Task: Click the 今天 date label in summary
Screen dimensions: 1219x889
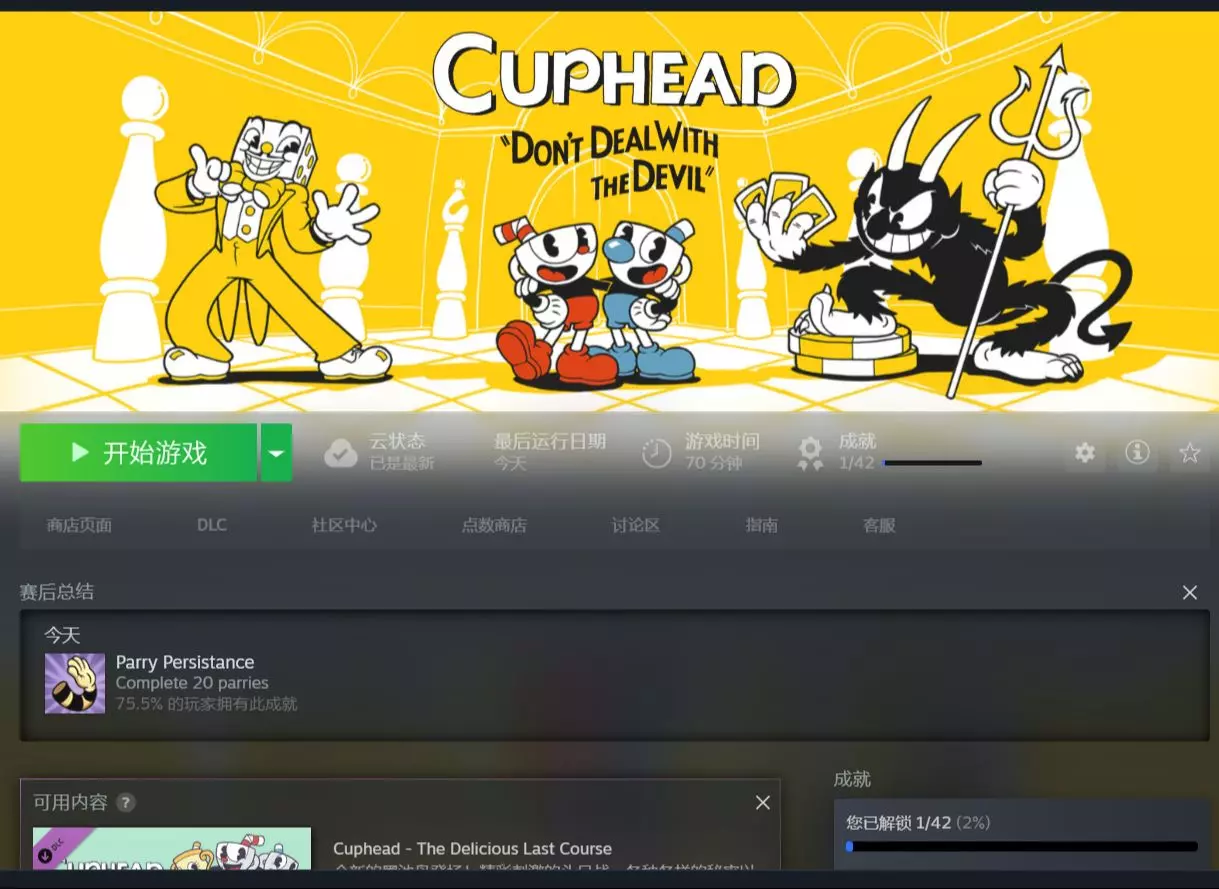Action: tap(62, 635)
